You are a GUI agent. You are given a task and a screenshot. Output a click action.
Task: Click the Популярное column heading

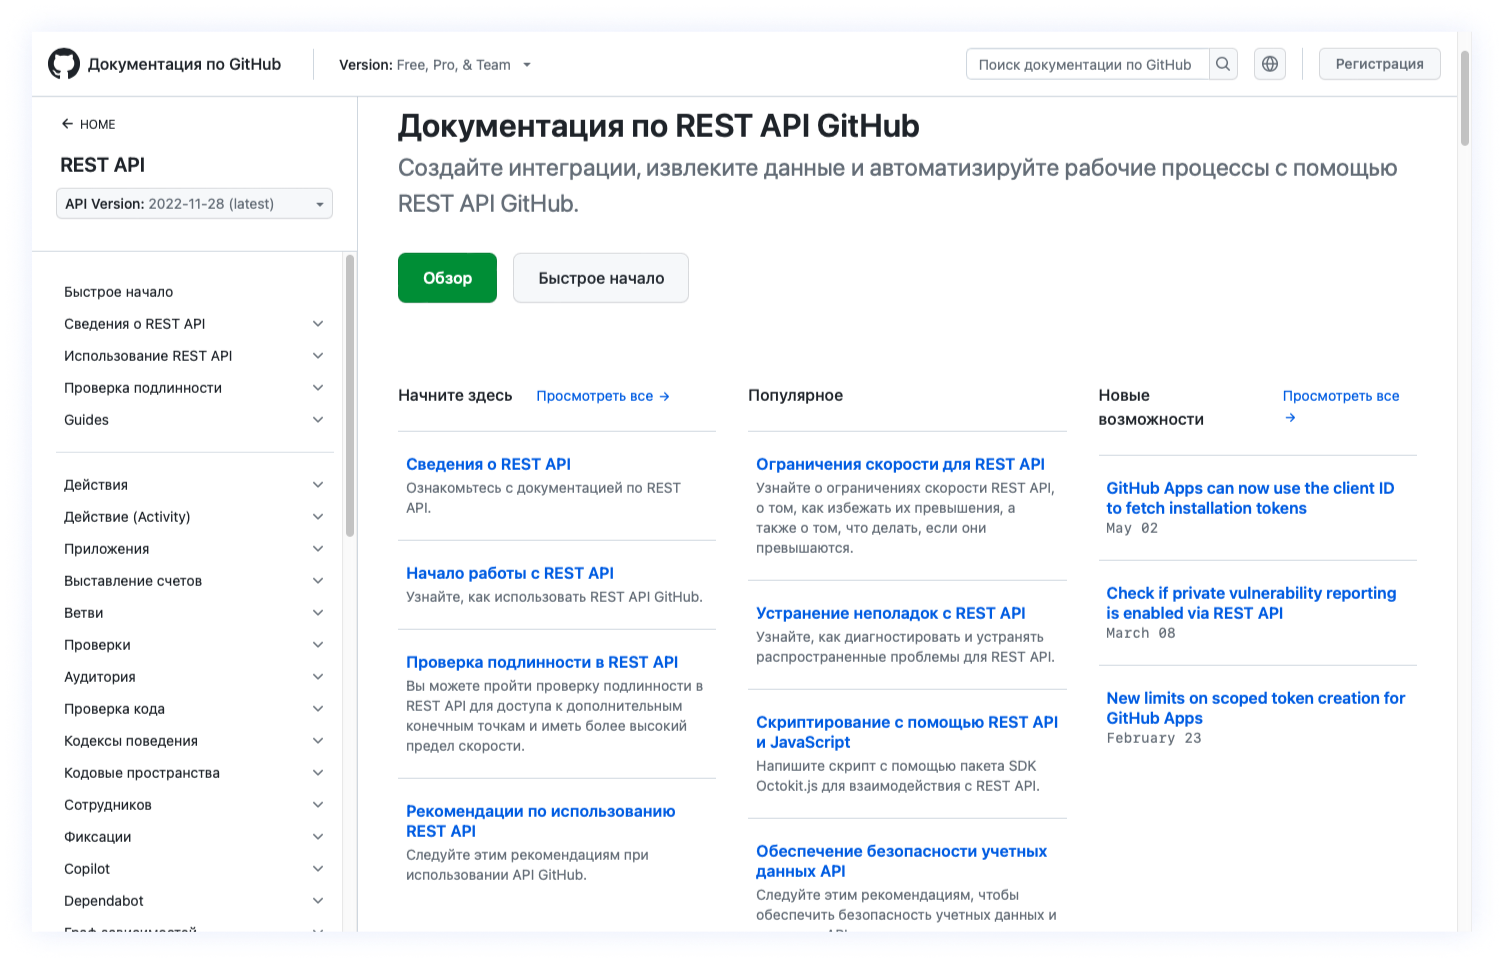coord(795,395)
